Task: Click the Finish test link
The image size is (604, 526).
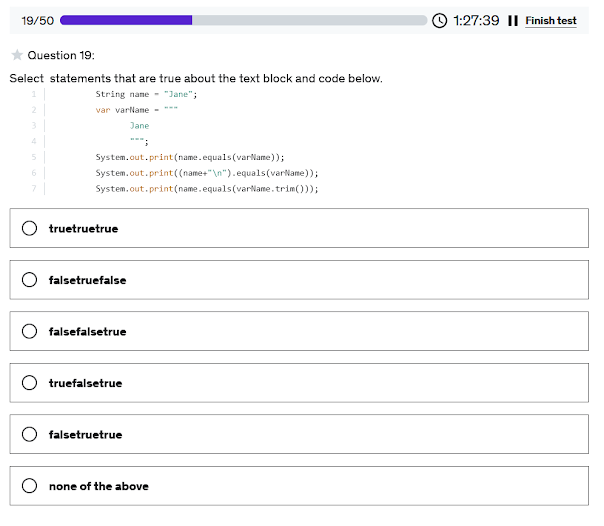Action: [551, 21]
